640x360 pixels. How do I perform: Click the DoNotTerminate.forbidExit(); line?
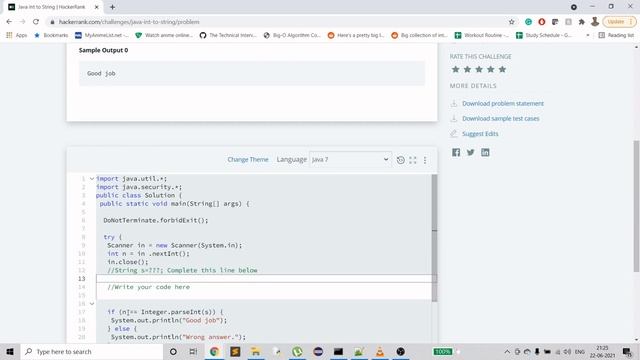[x=156, y=220]
